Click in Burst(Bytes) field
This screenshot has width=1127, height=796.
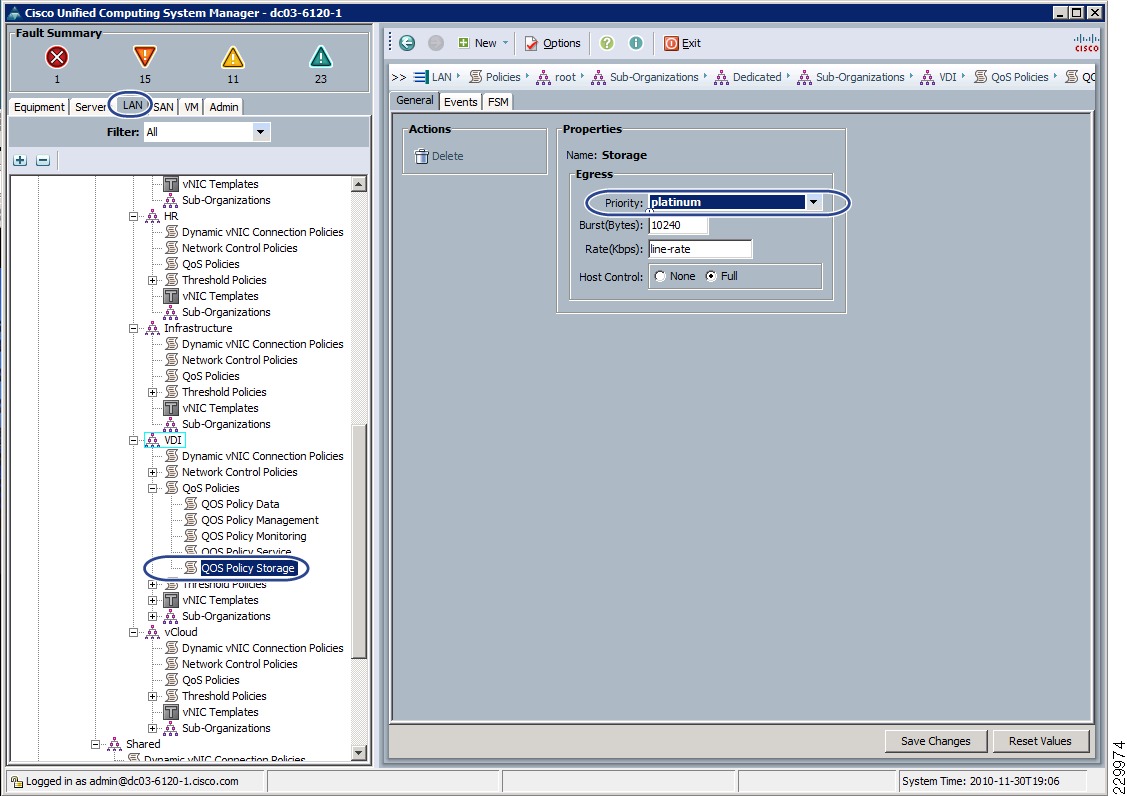[x=678, y=225]
